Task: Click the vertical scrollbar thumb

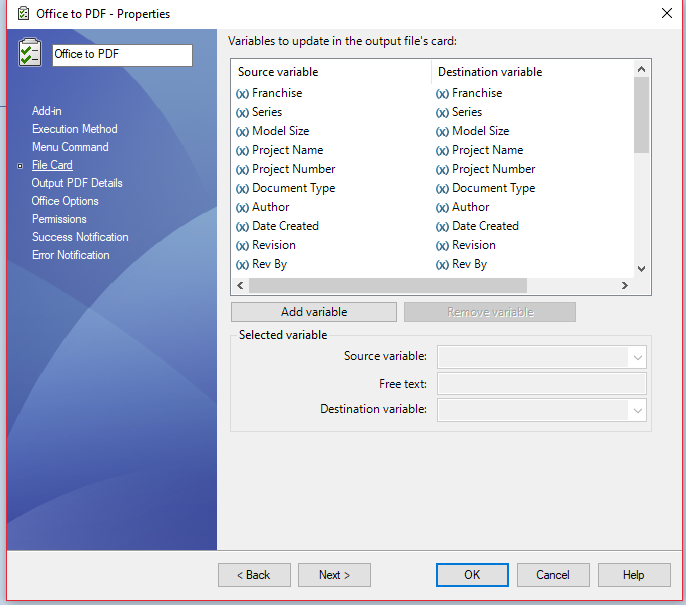Action: pyautogui.click(x=641, y=115)
